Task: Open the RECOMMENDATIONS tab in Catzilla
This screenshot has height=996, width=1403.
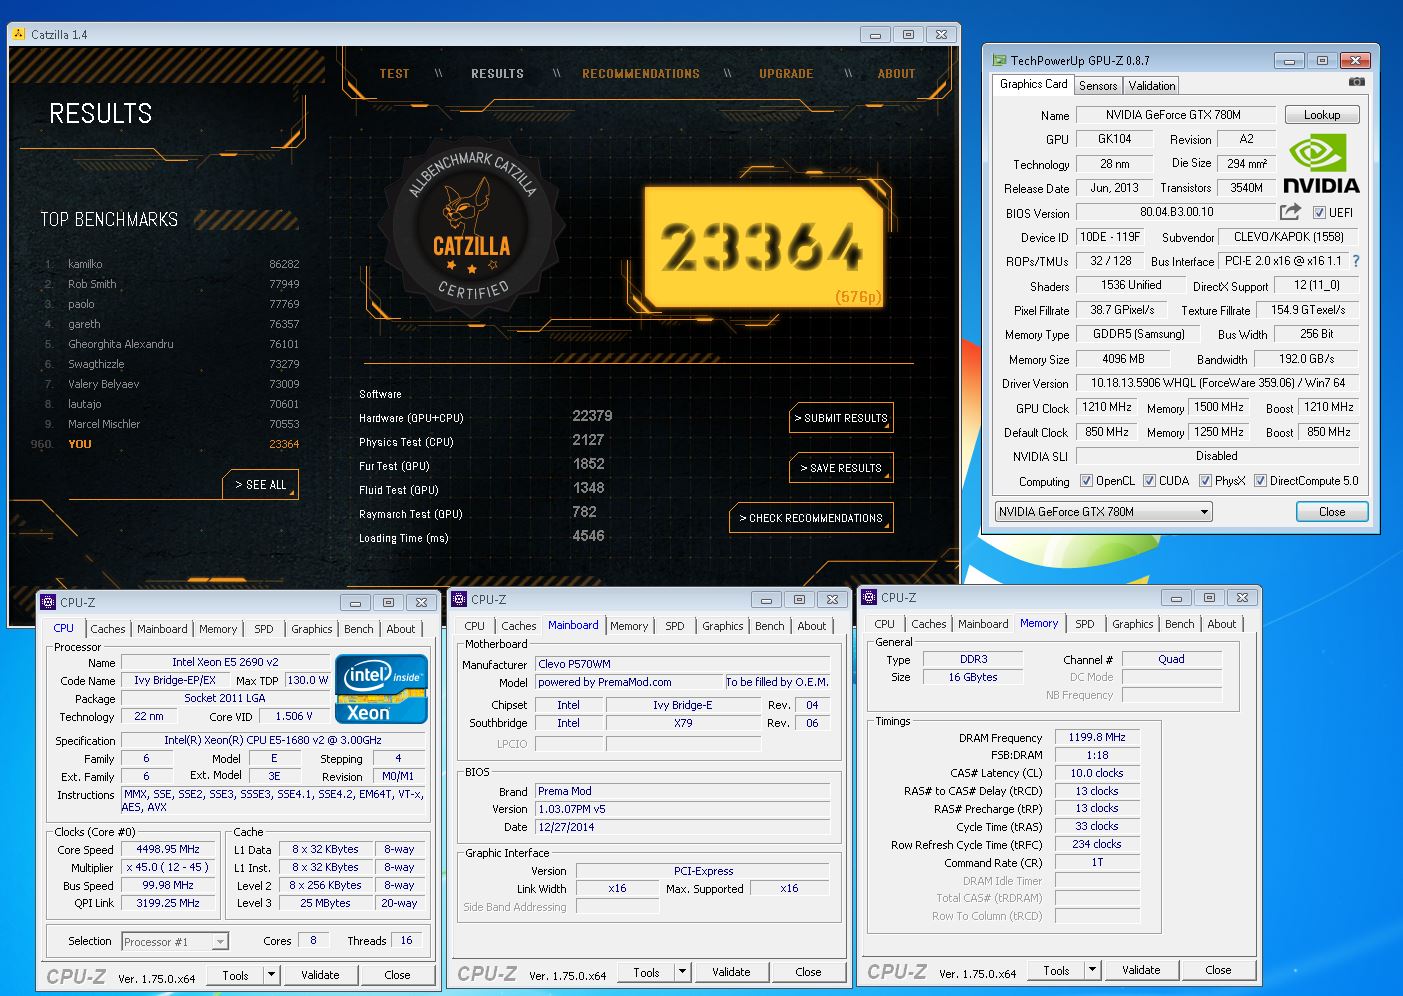Action: (x=641, y=73)
